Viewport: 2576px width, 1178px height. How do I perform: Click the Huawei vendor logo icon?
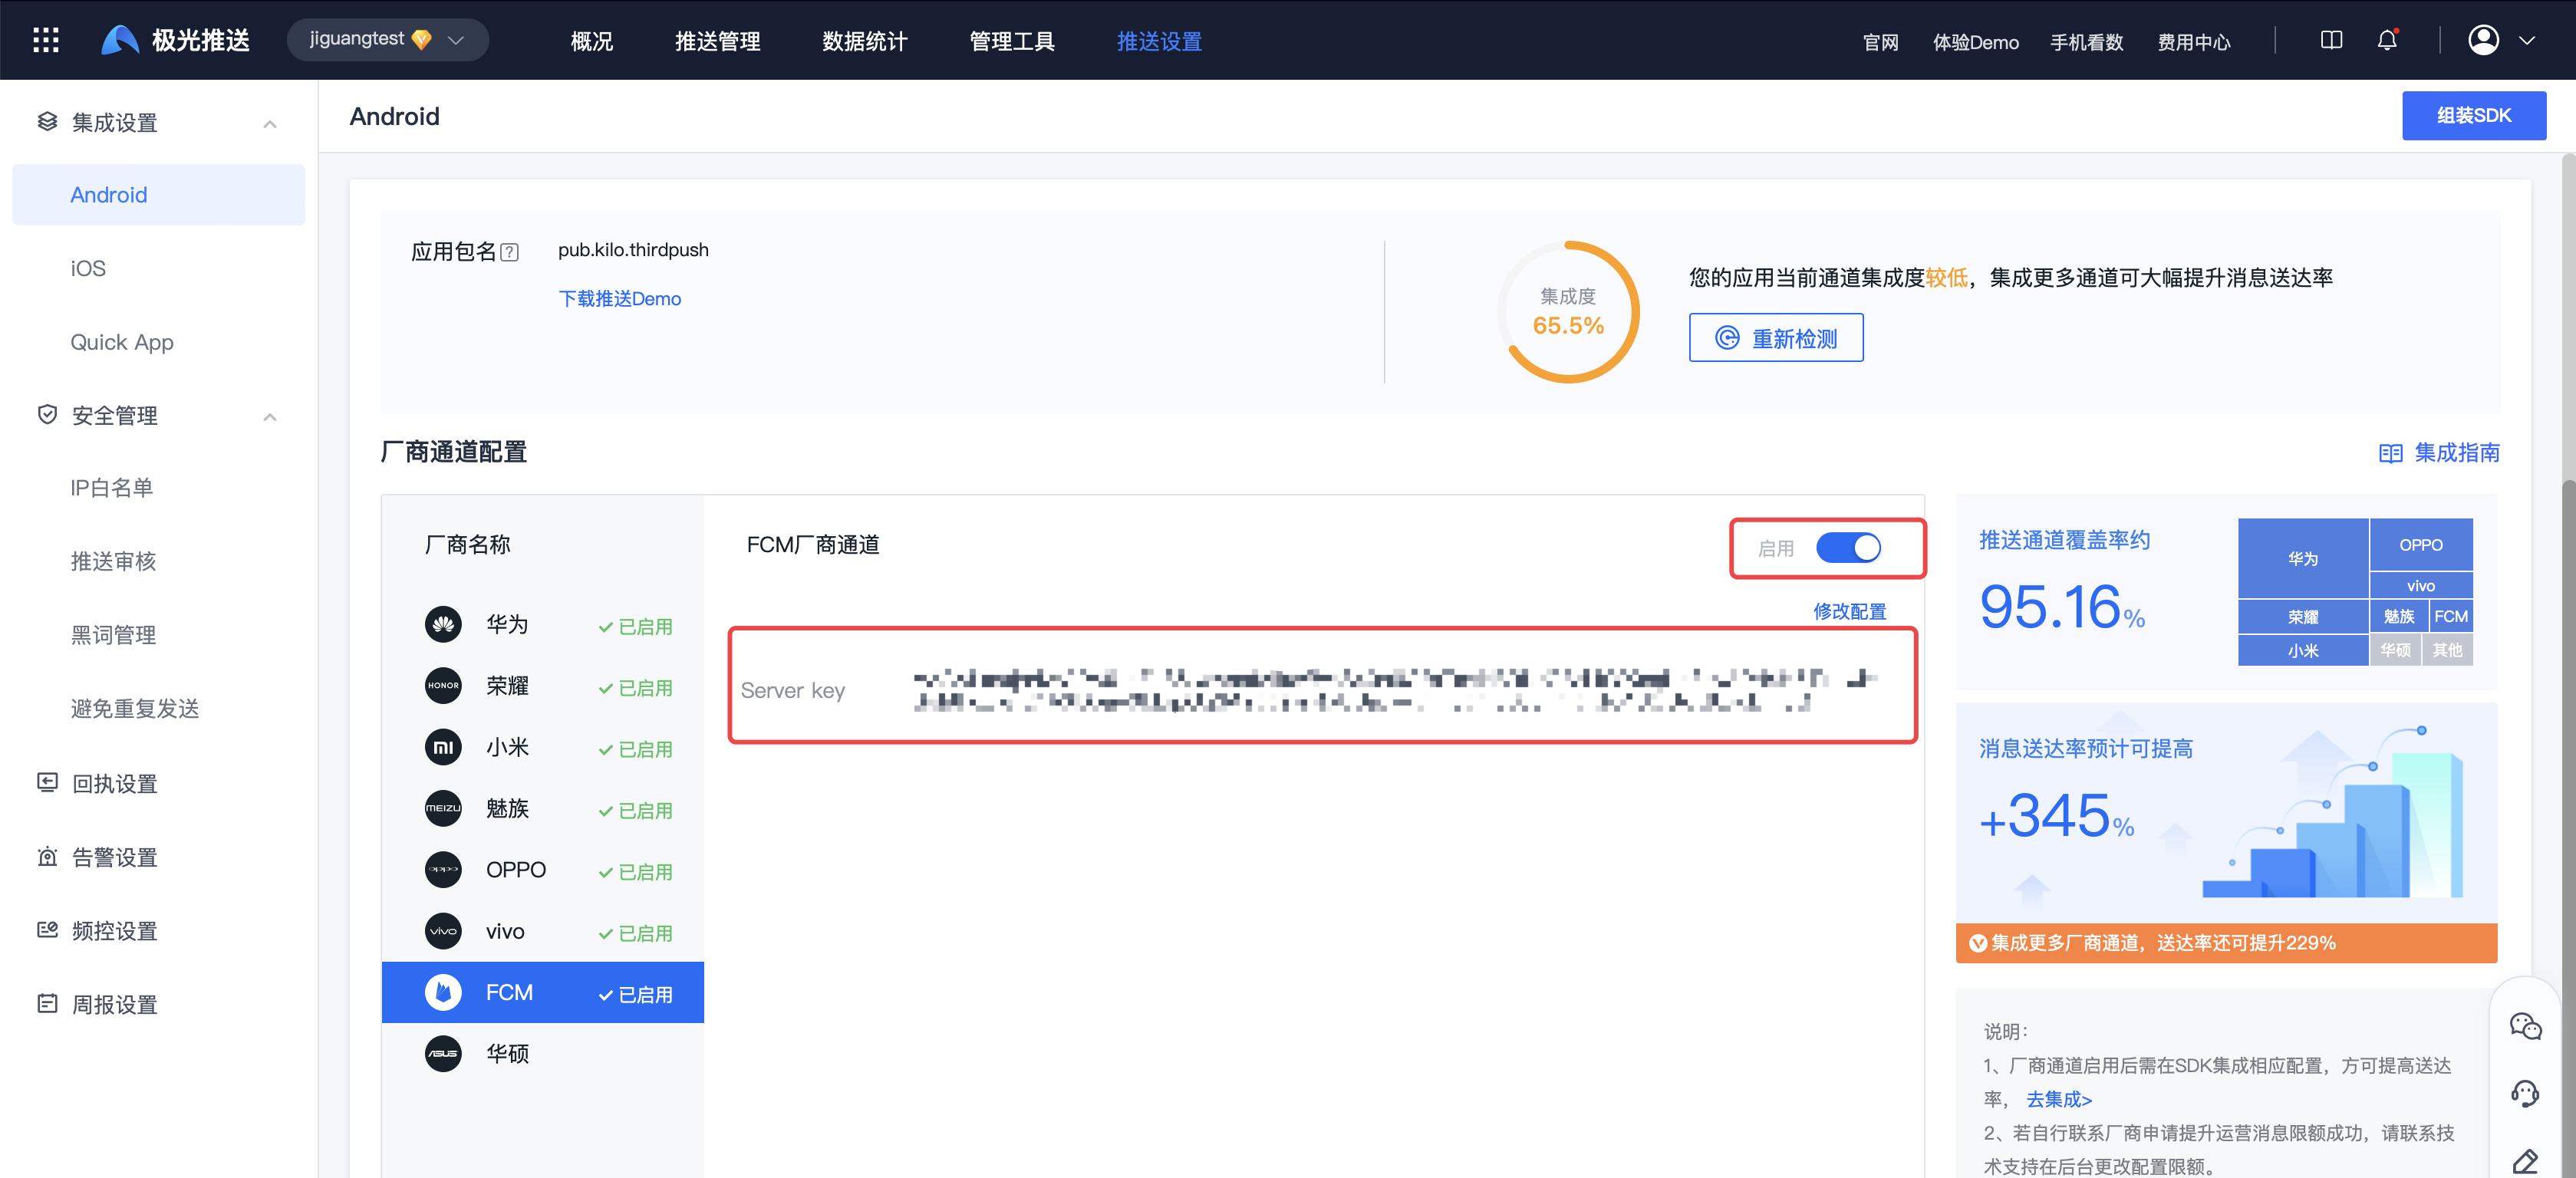pyautogui.click(x=443, y=624)
